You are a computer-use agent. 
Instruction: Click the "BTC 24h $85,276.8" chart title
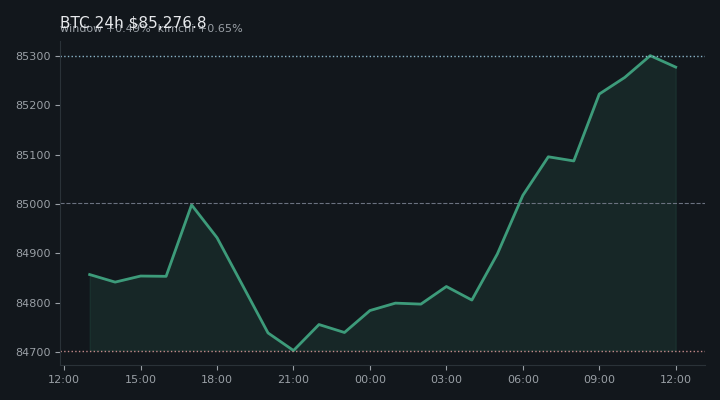pos(133,22)
